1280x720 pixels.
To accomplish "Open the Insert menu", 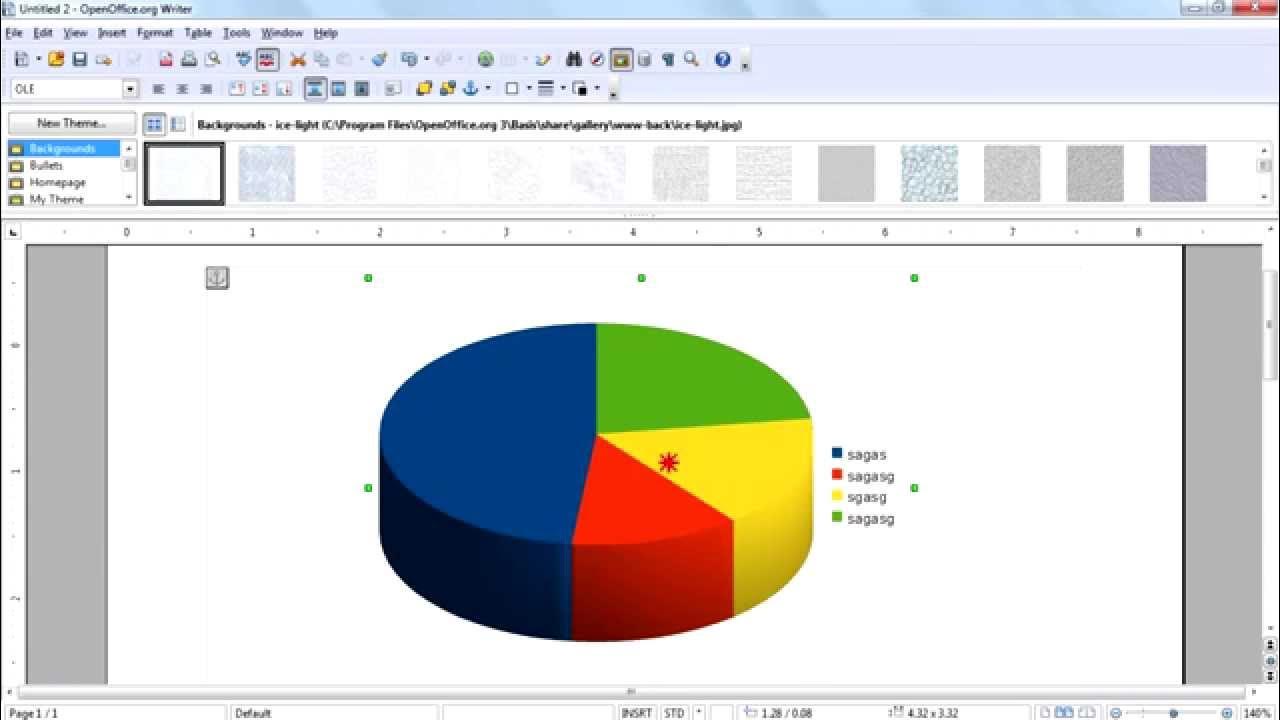I will [112, 33].
